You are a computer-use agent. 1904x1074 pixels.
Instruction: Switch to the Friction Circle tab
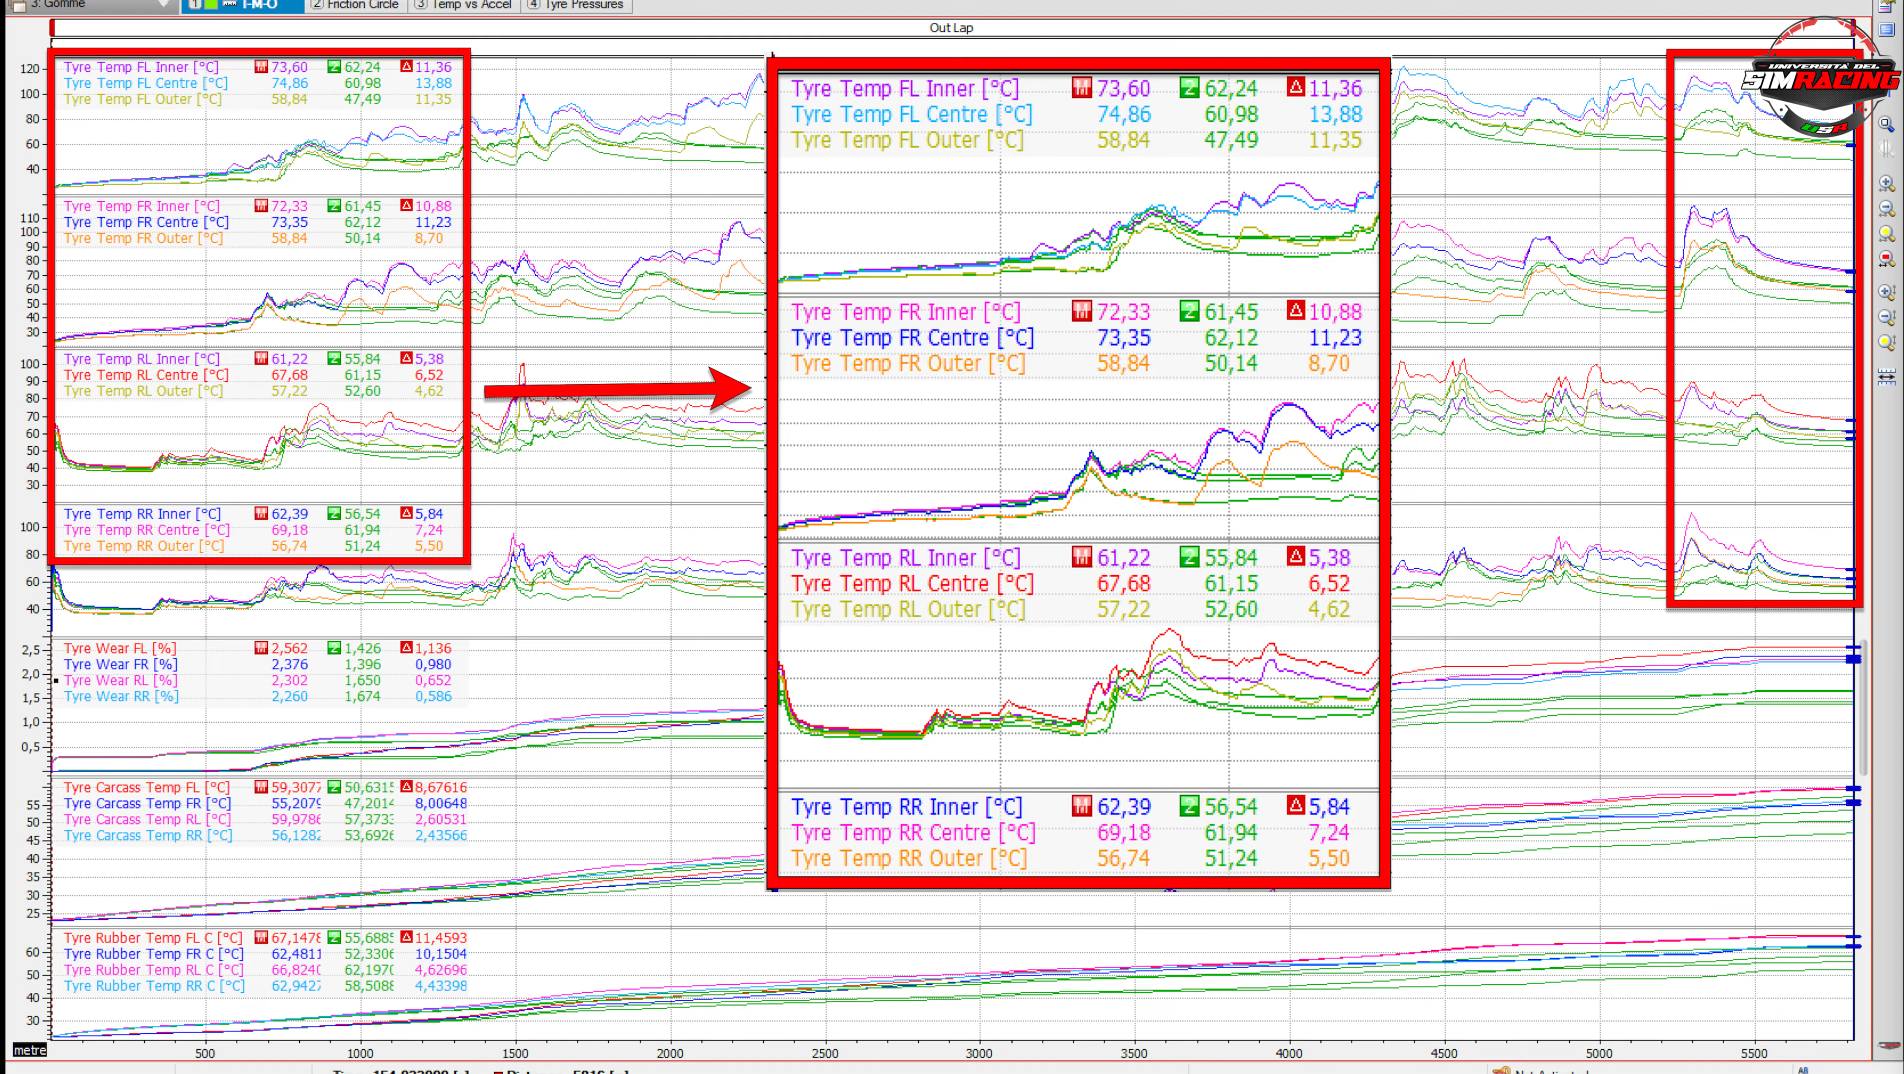(x=355, y=5)
